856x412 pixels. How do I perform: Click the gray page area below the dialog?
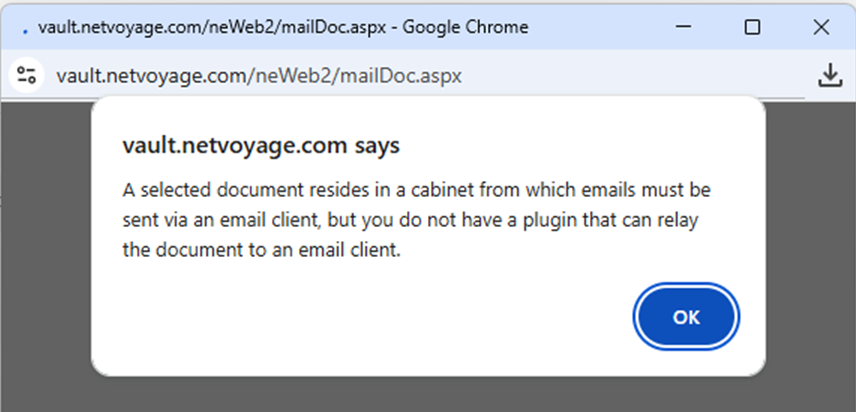coord(428,394)
